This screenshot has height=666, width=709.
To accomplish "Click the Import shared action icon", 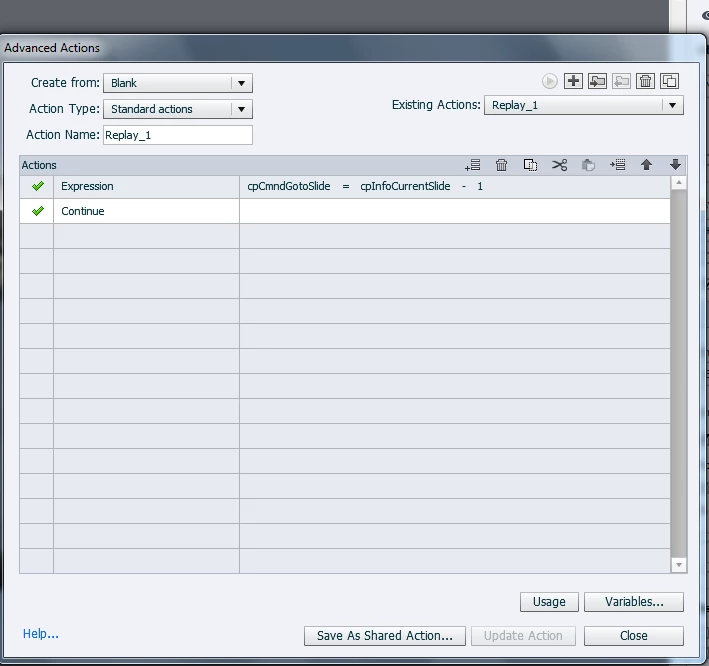I will click(x=597, y=81).
